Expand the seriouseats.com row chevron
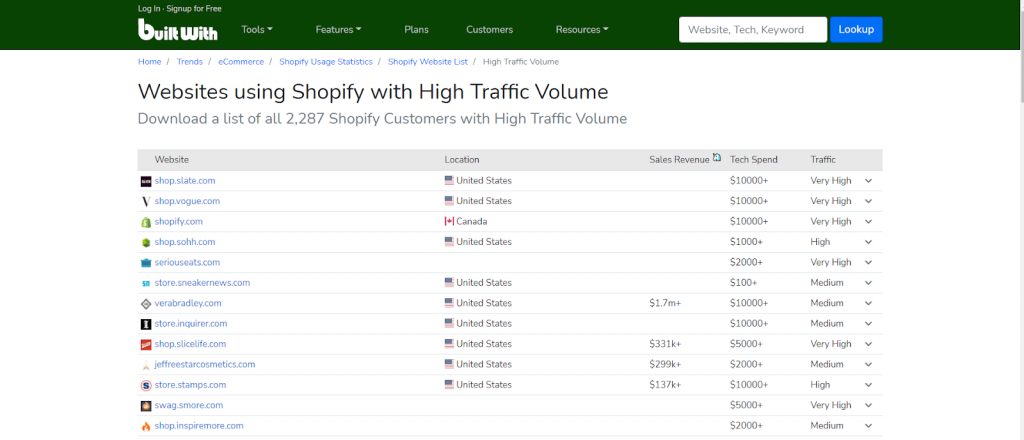 869,262
